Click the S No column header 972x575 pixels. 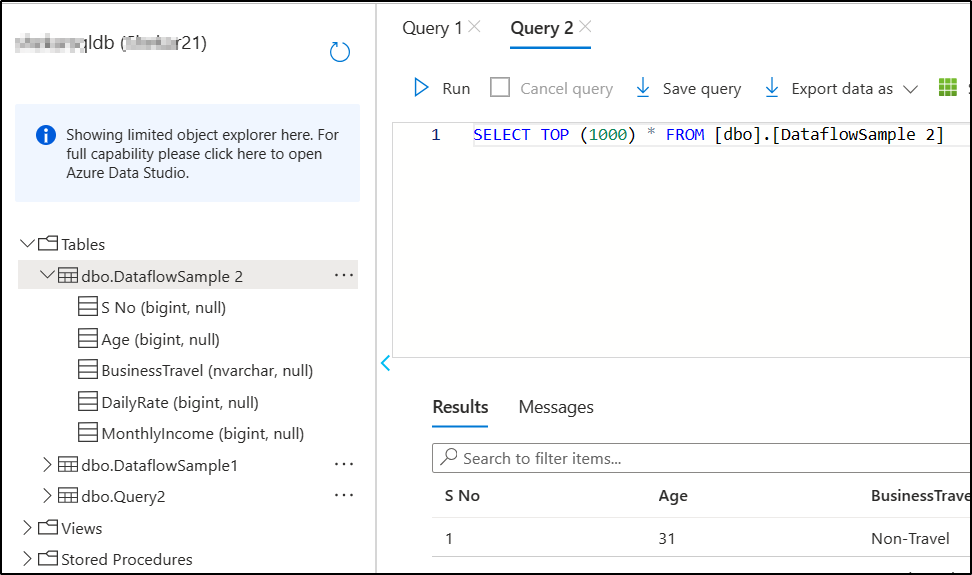tap(462, 496)
